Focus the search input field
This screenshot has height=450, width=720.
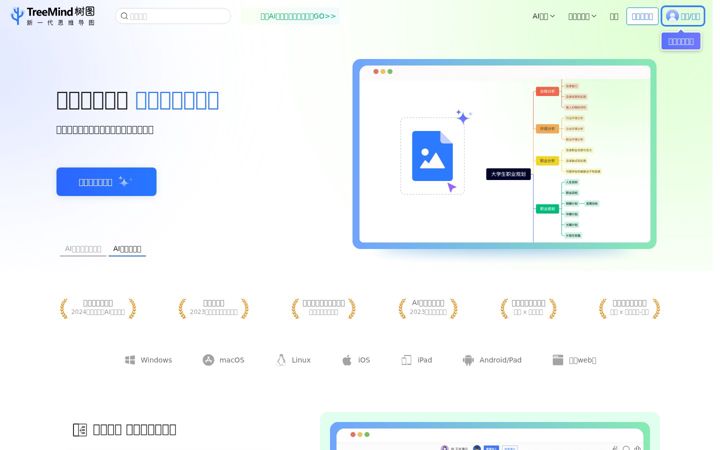coord(173,16)
